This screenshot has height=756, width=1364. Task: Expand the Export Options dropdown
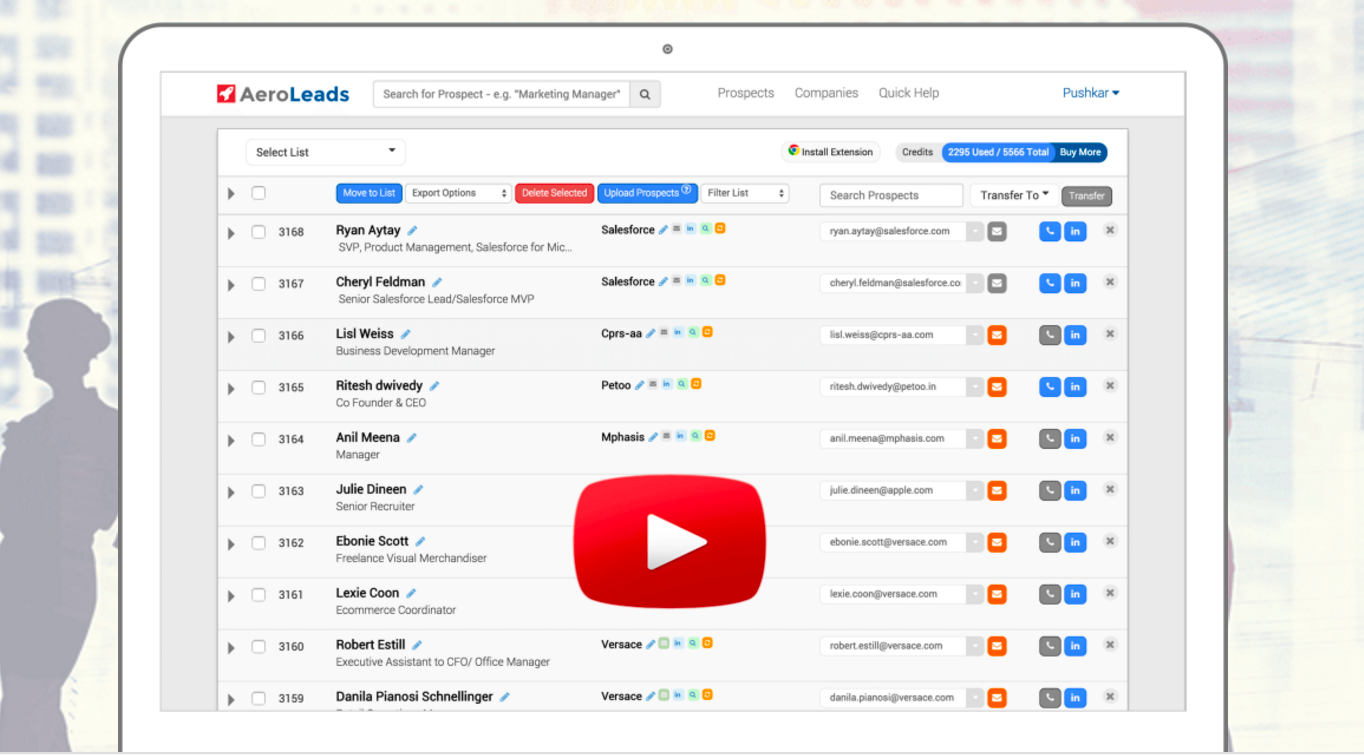(459, 193)
